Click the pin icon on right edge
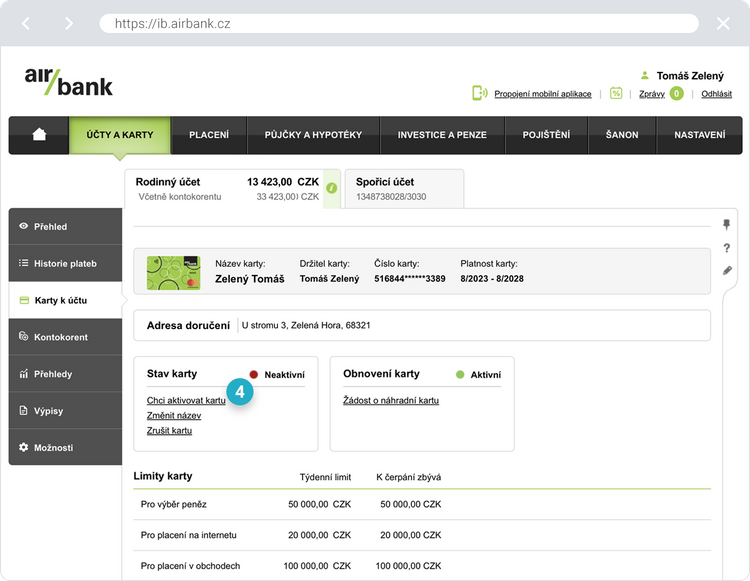 click(x=727, y=224)
